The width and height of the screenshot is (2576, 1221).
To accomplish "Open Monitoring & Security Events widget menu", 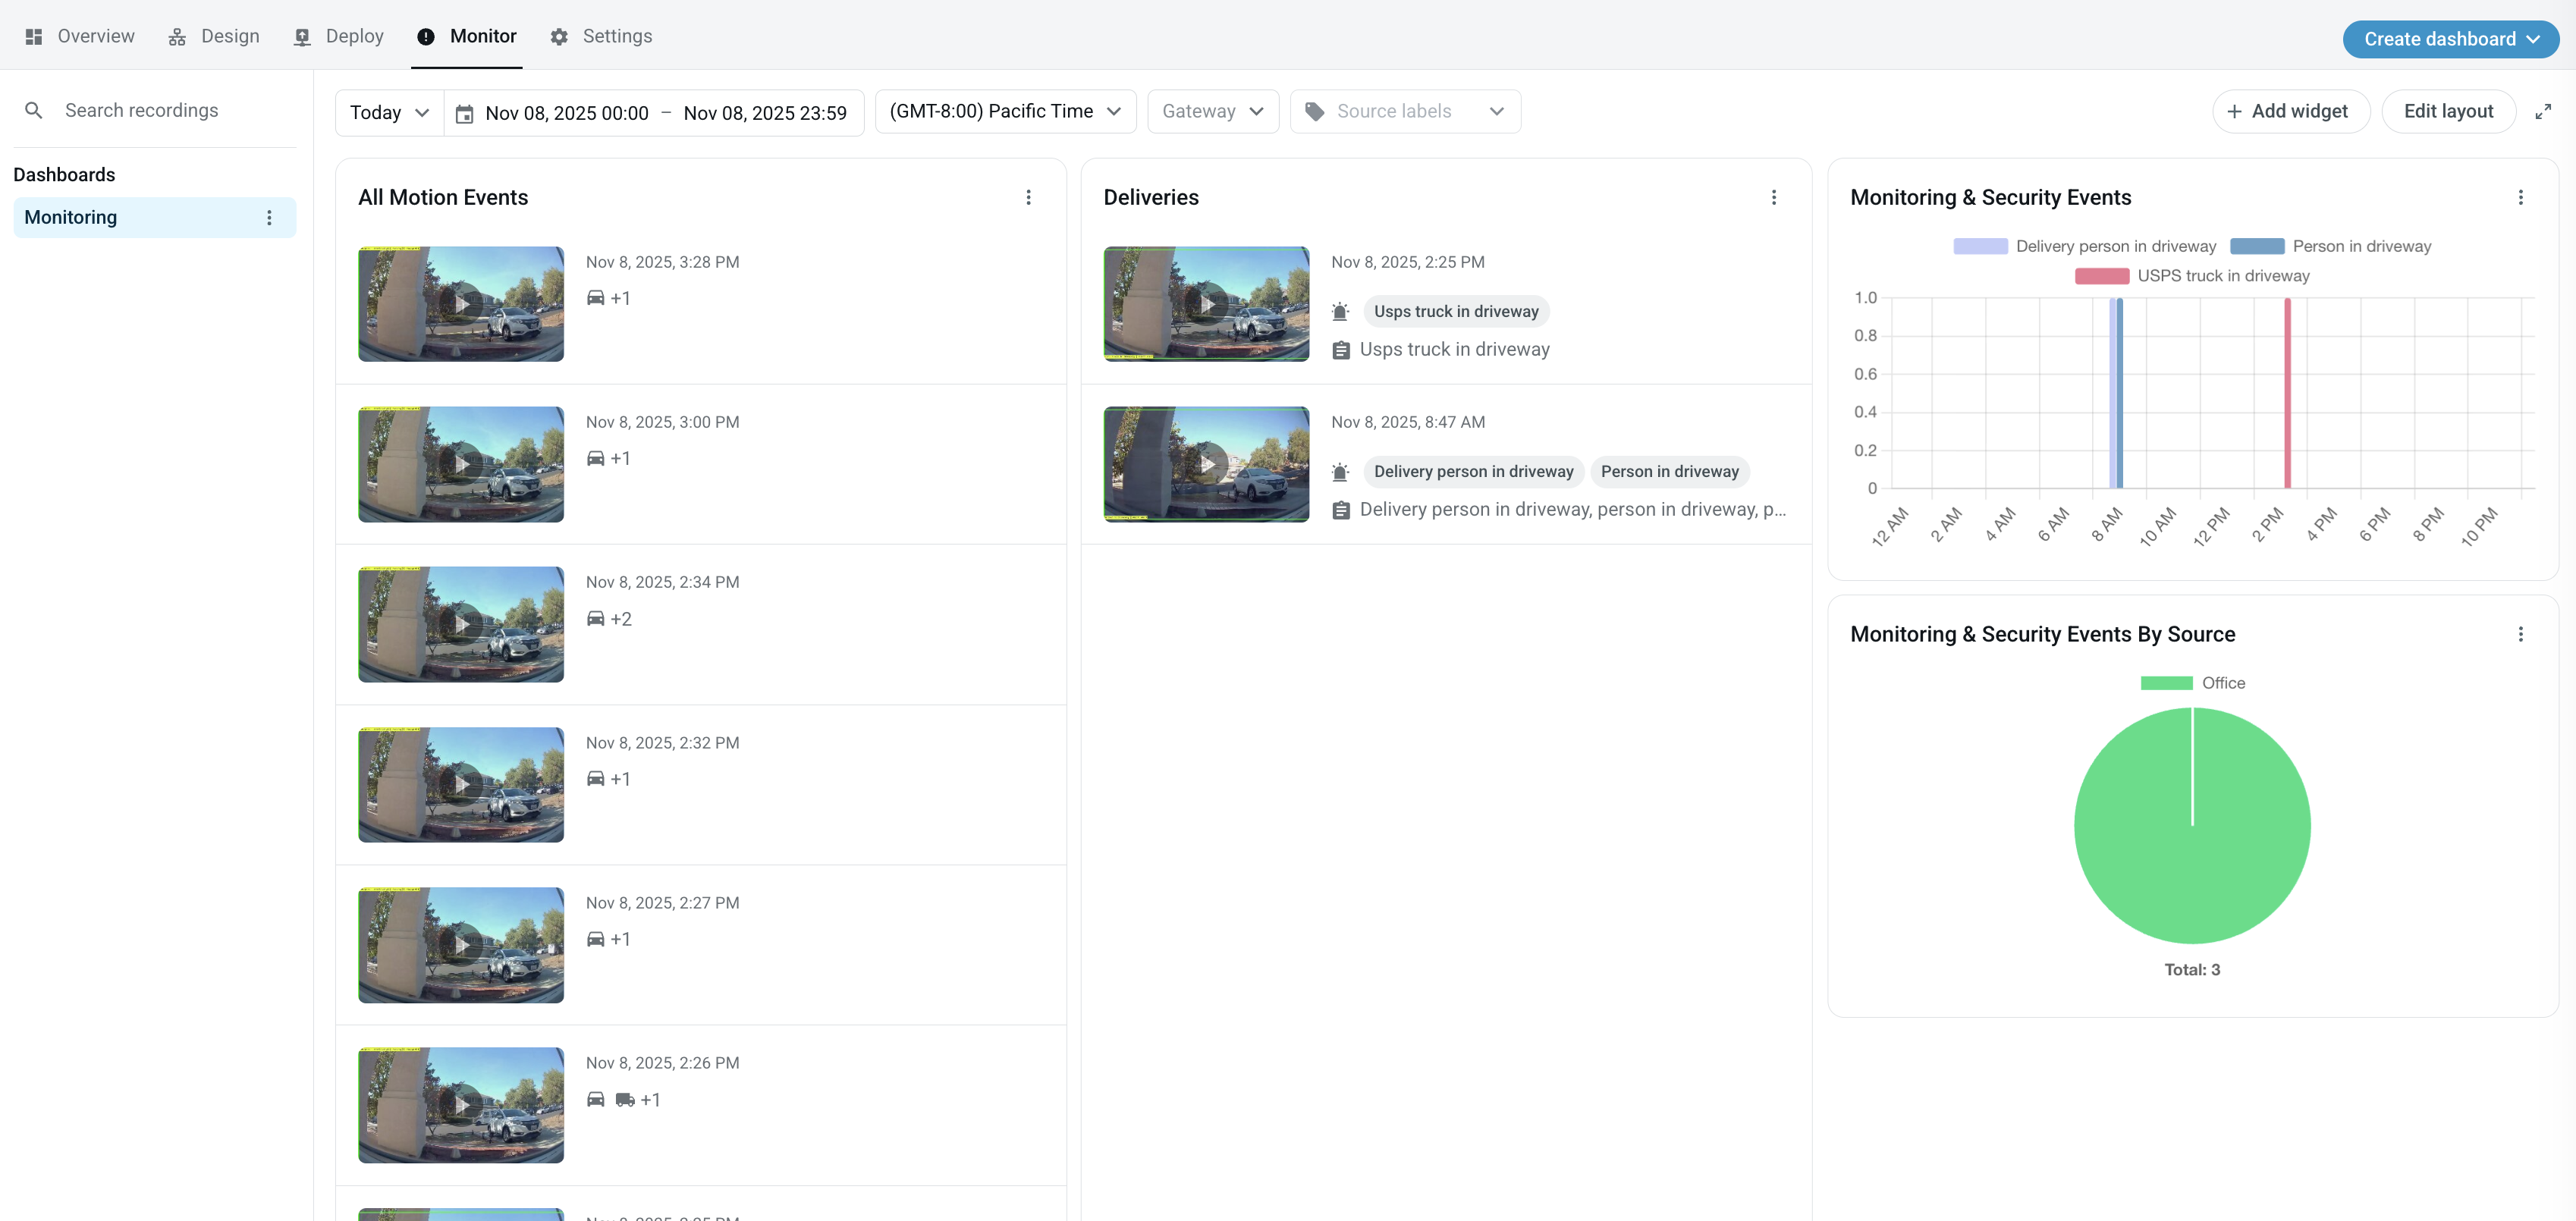I will (x=2520, y=197).
